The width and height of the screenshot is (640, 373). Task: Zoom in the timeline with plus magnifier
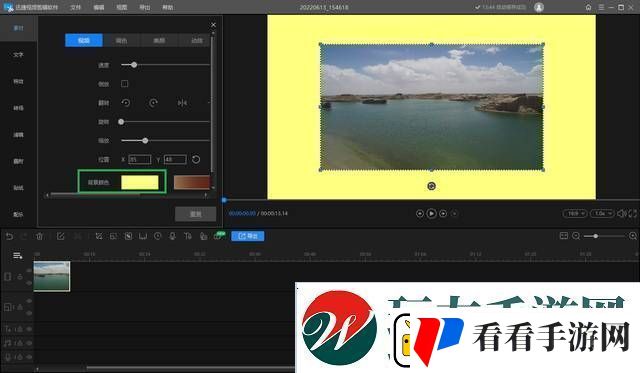coord(633,236)
